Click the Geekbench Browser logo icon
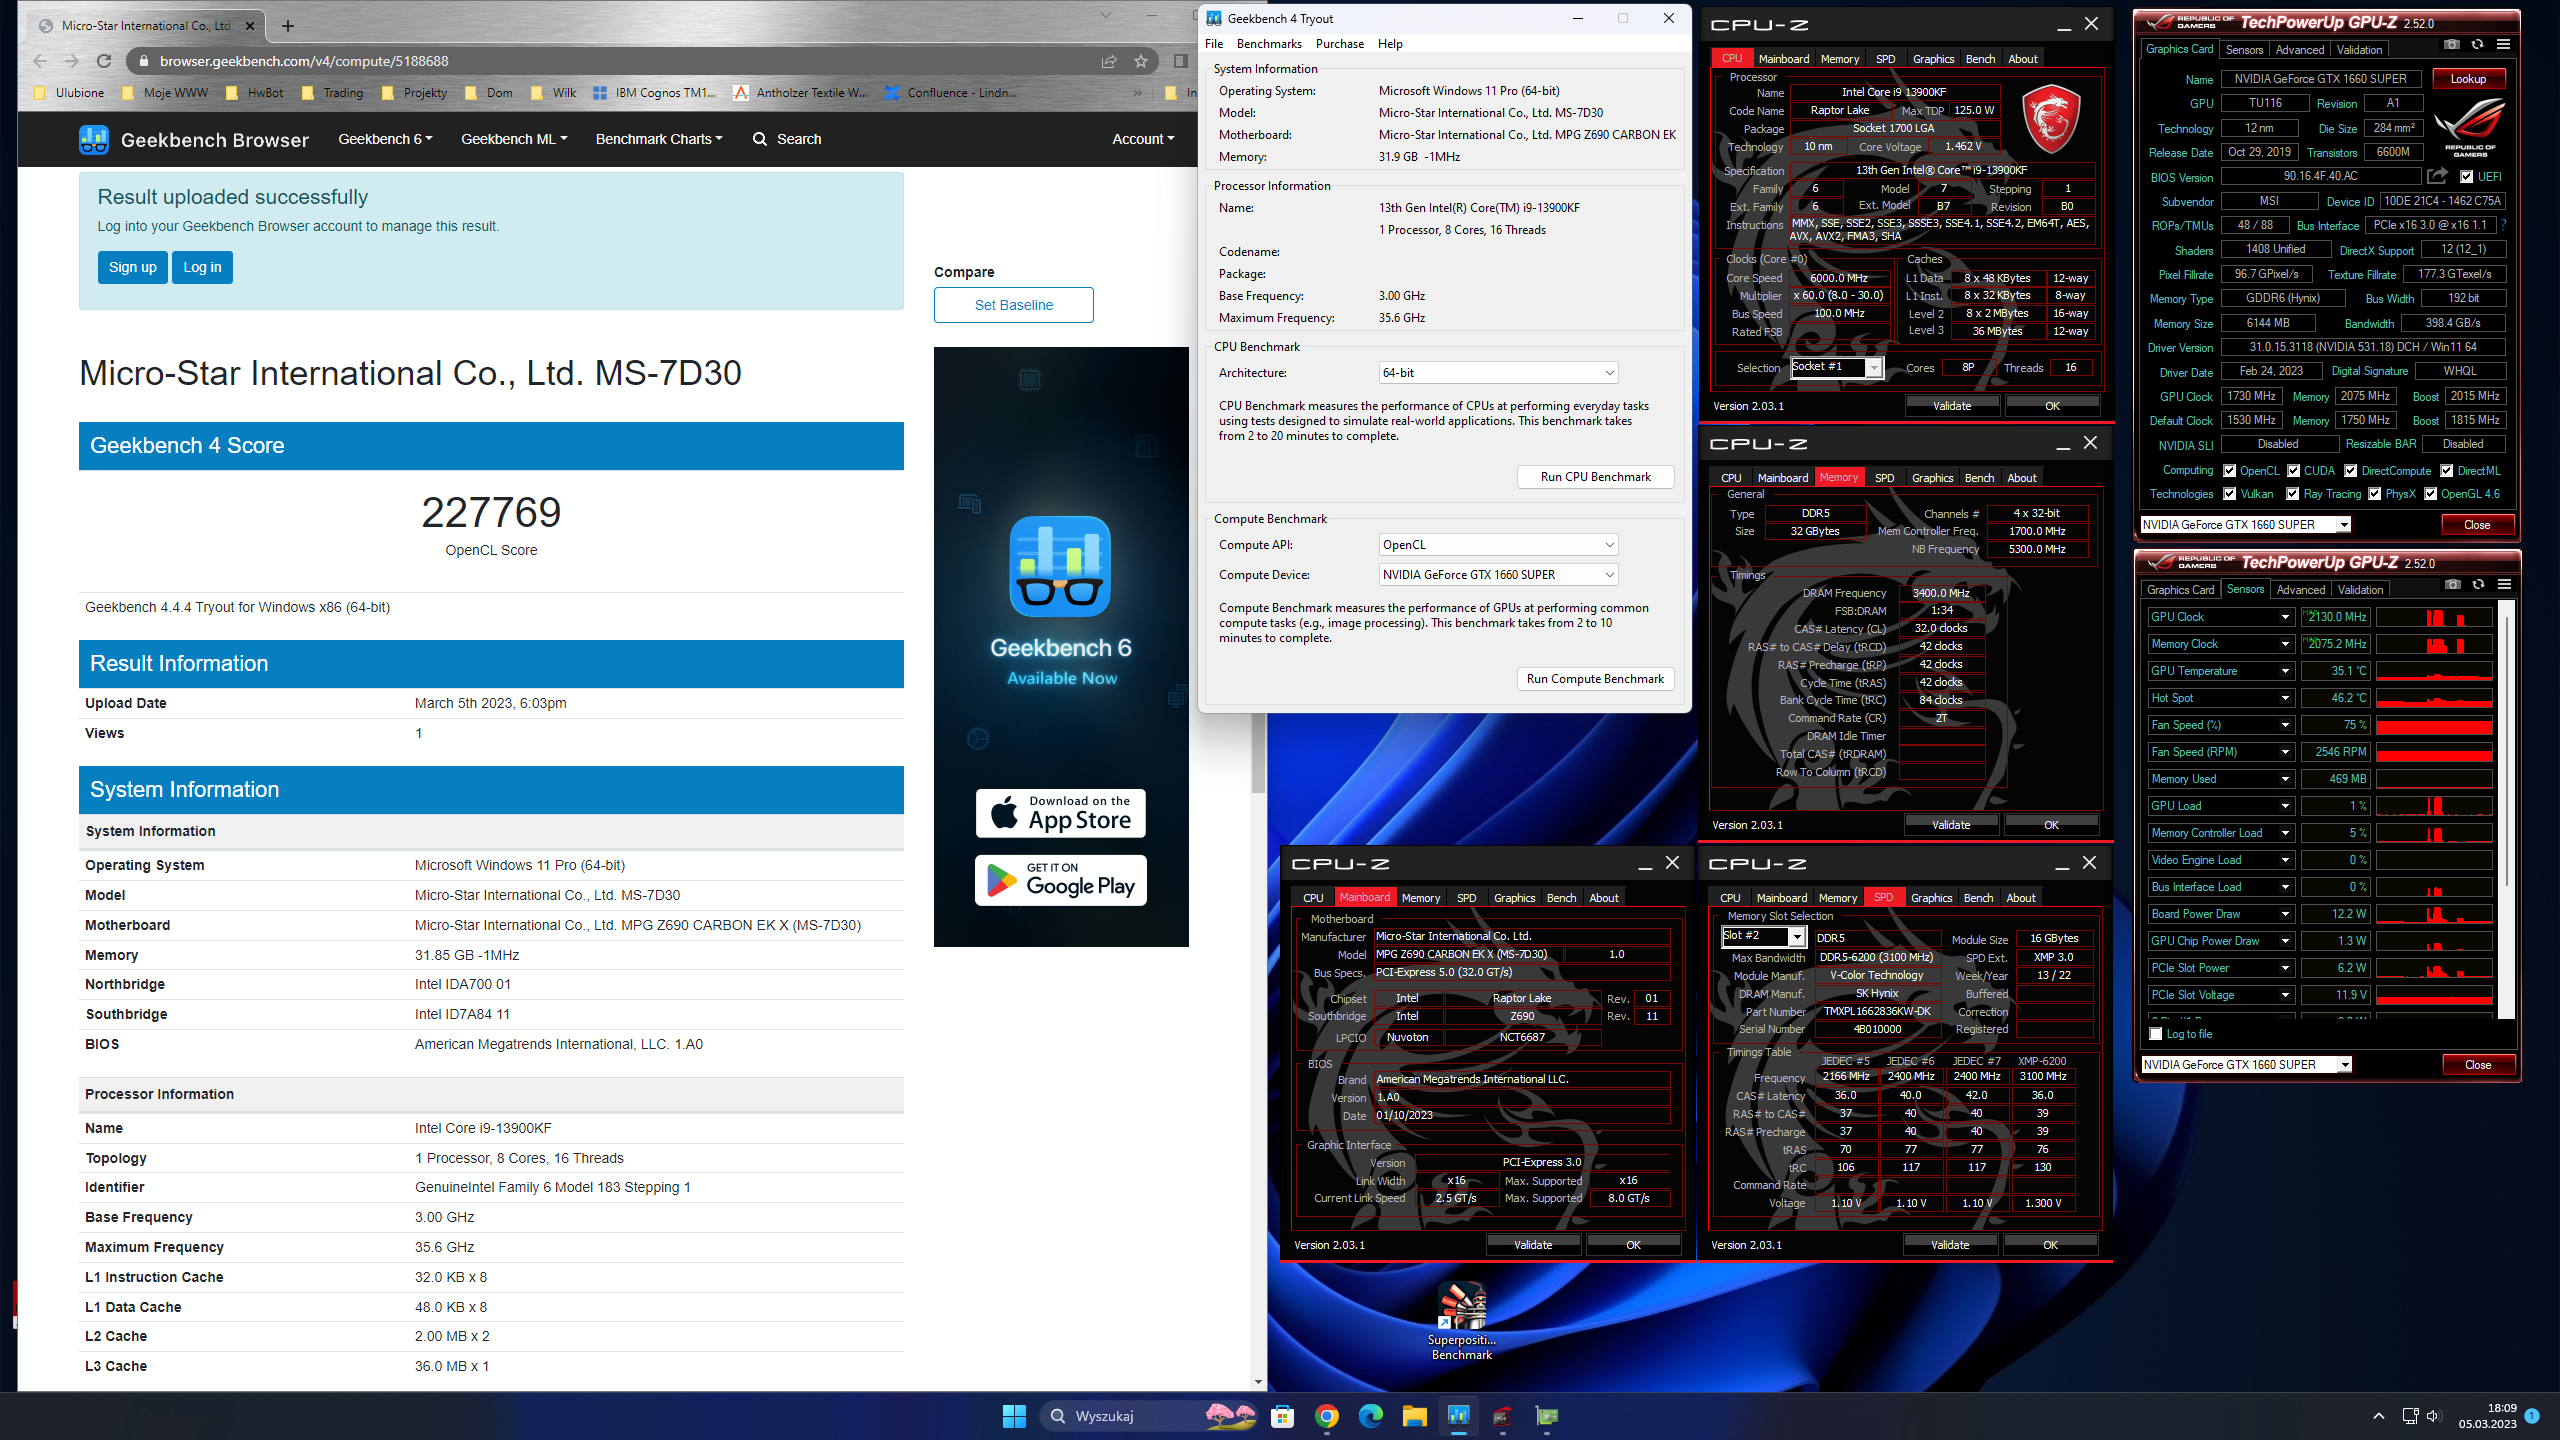 [94, 139]
